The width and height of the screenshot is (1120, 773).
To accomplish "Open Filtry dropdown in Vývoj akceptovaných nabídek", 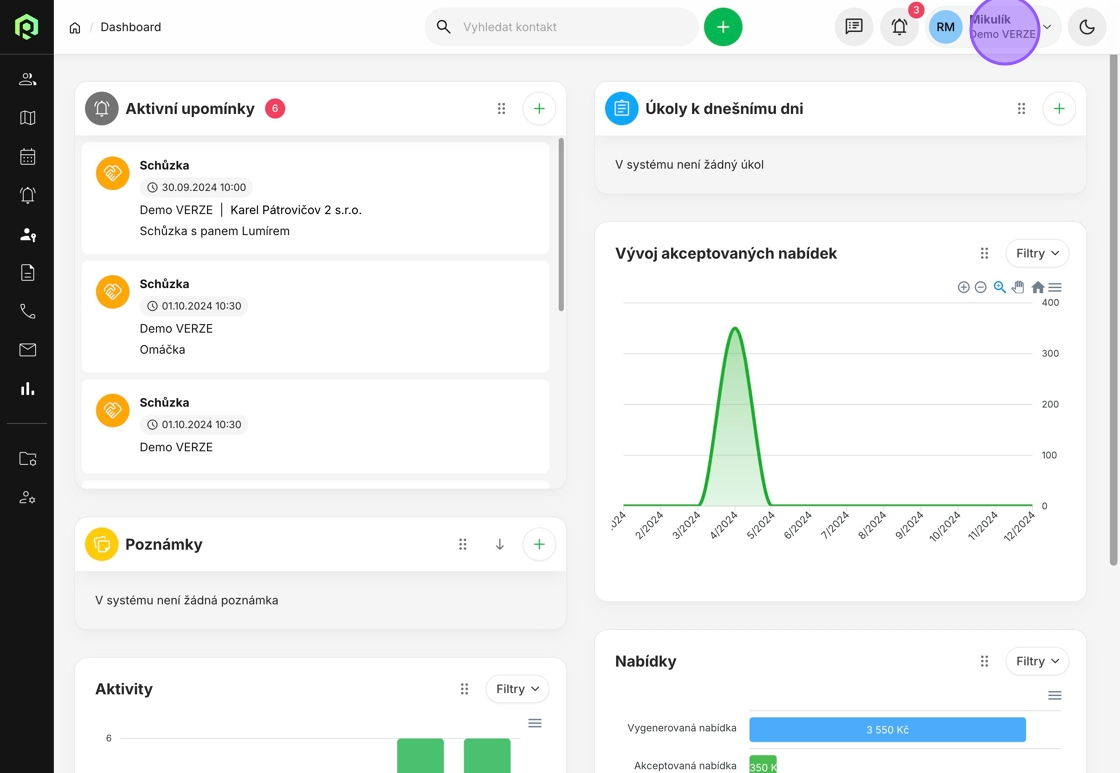I will tap(1037, 253).
